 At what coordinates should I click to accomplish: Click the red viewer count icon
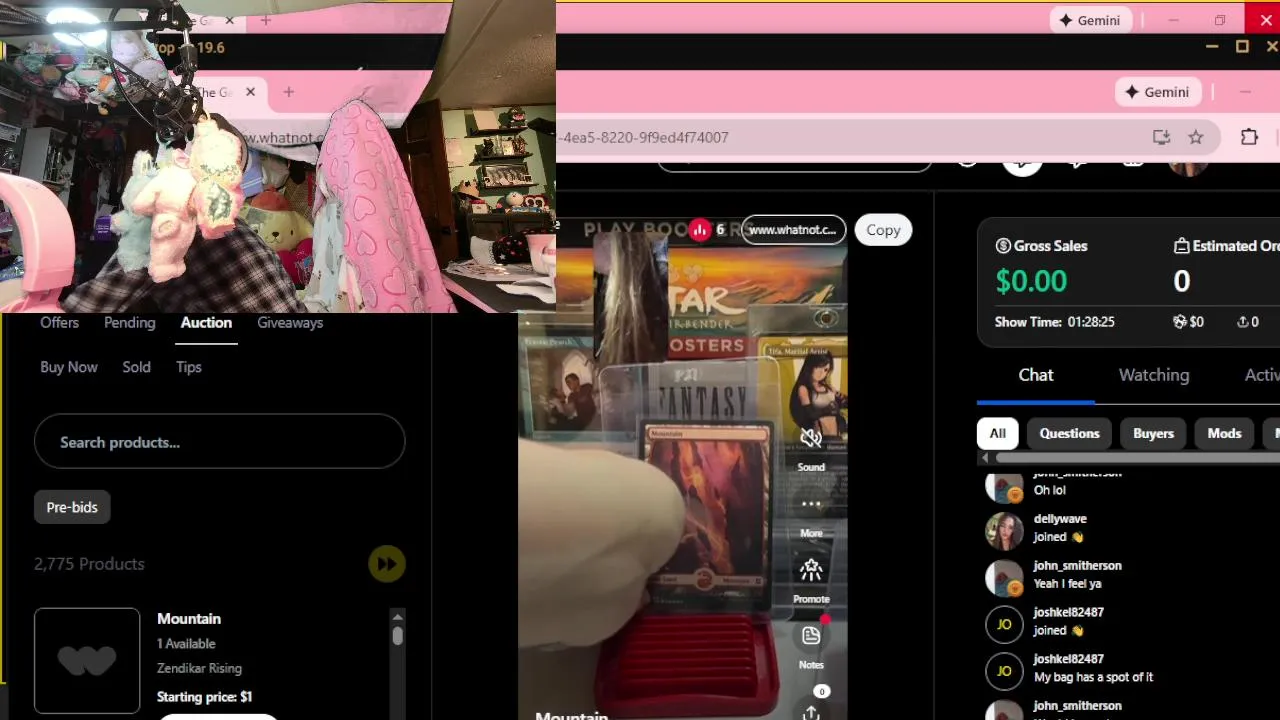pyautogui.click(x=700, y=230)
